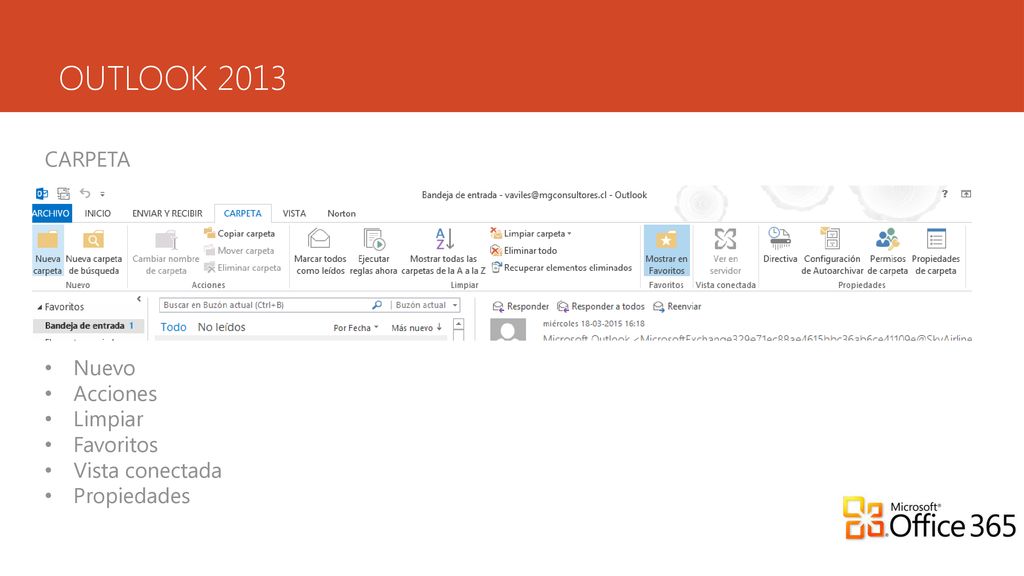The image size is (1024, 576).
Task: Show Todo messages filter
Action: click(174, 327)
